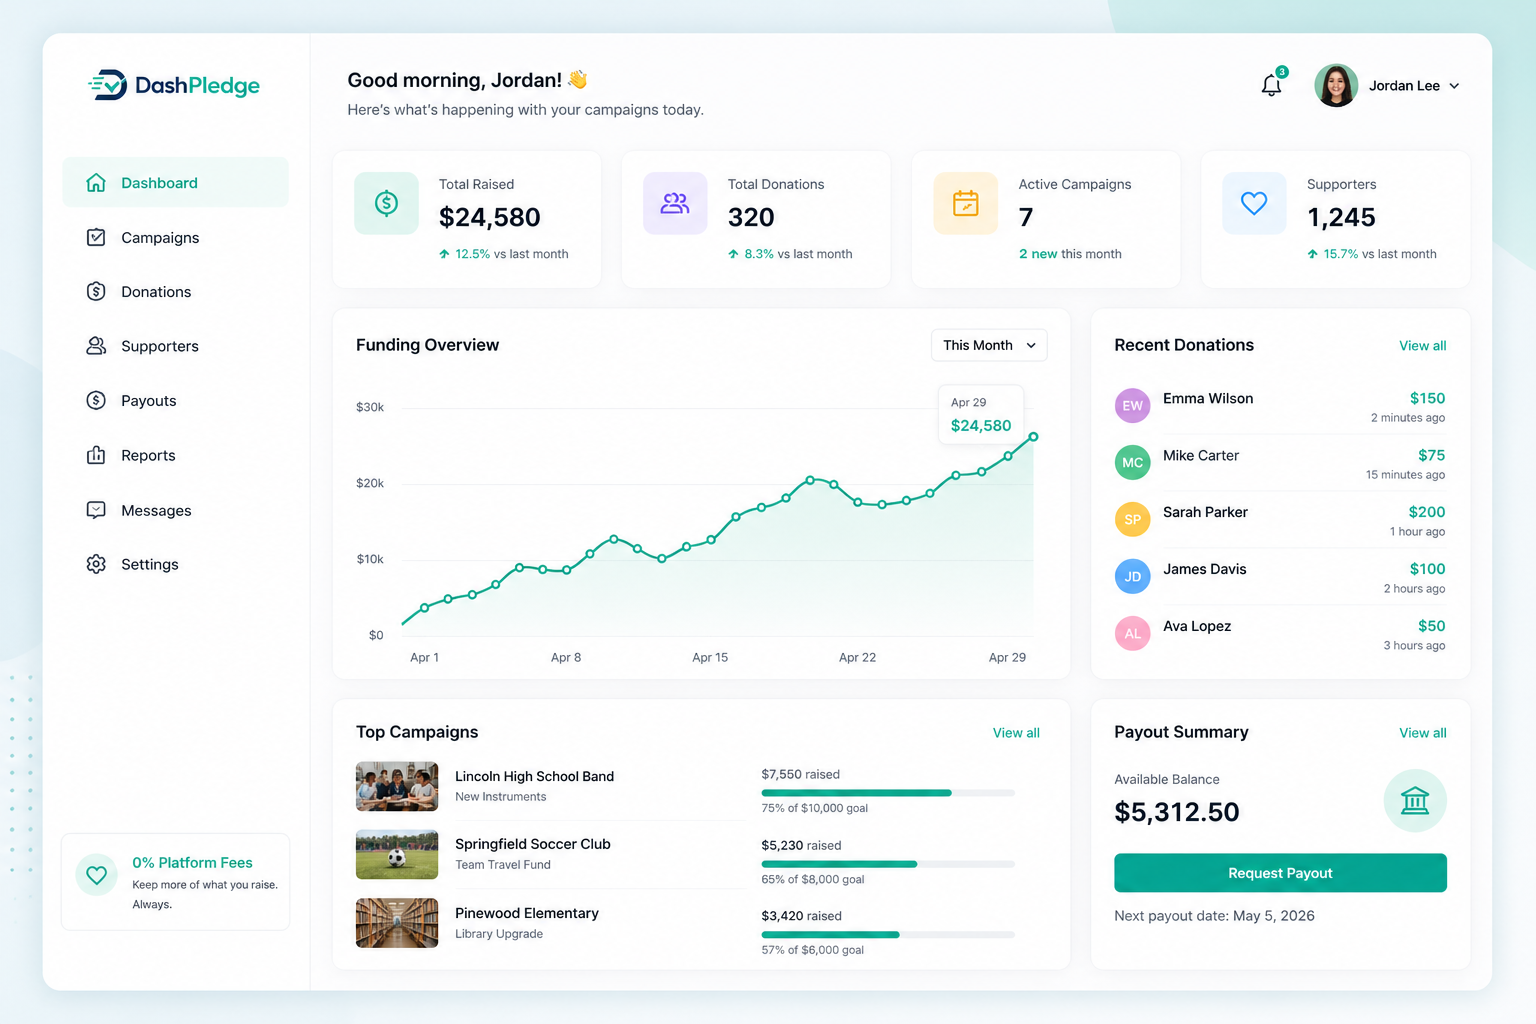This screenshot has width=1536, height=1024.
Task: Click the 1,245 Supporters value
Action: click(x=1341, y=217)
